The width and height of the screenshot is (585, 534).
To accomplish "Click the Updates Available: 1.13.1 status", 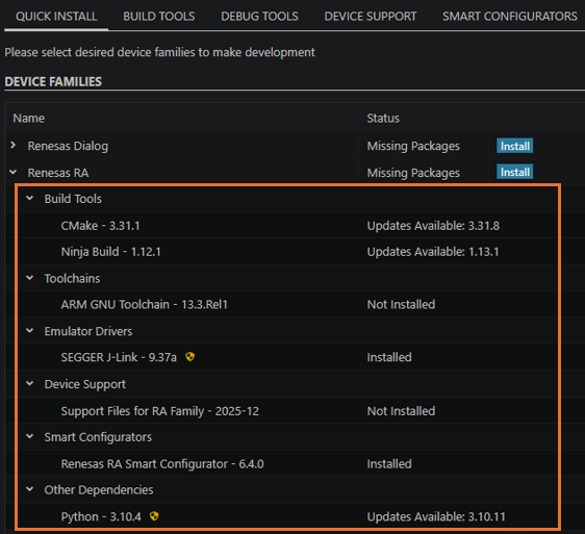I will point(433,252).
